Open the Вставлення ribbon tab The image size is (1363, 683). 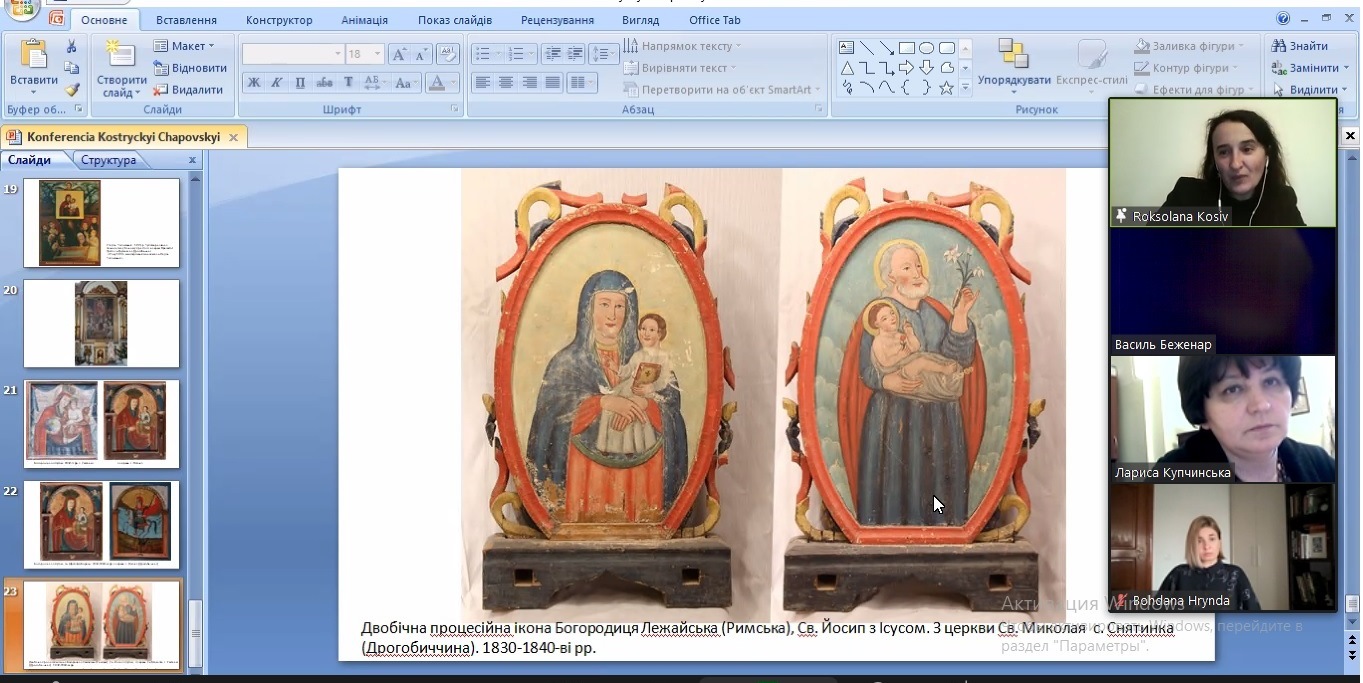click(186, 20)
